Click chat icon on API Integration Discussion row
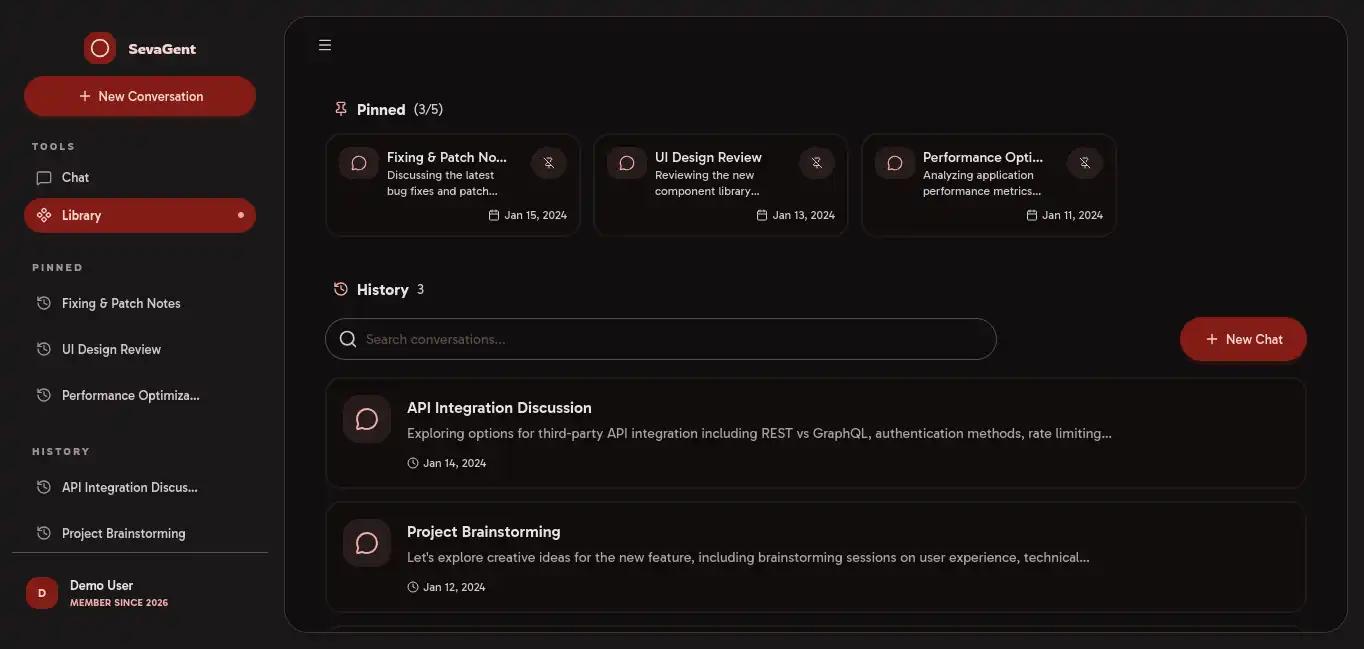 pyautogui.click(x=367, y=419)
